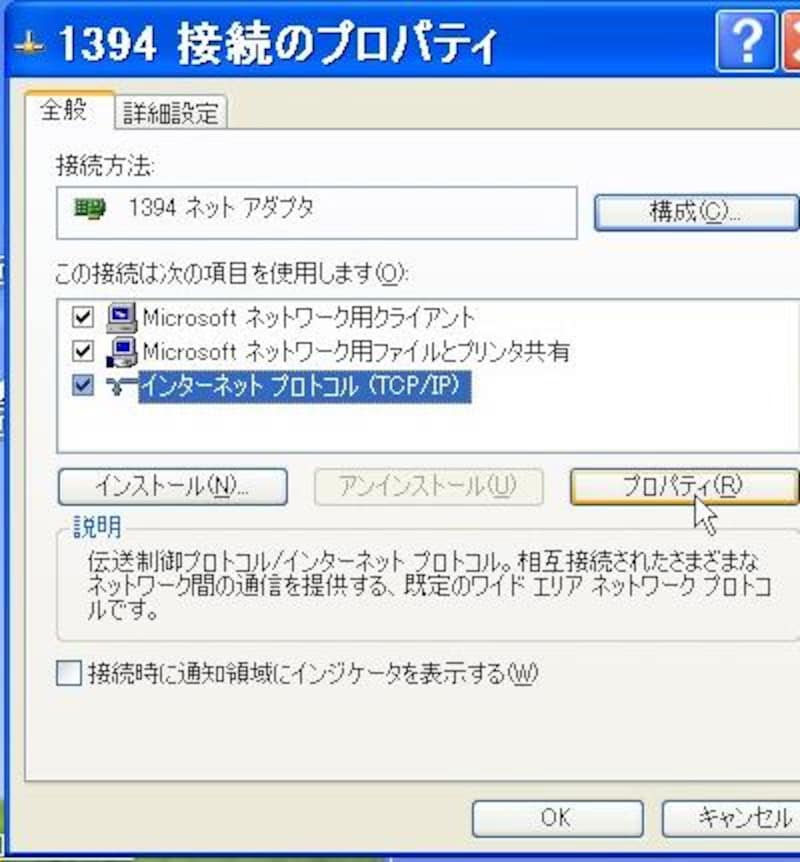Uncheck ファイルとプリンタ共有 checkbox
This screenshot has height=862, width=800.
83,351
